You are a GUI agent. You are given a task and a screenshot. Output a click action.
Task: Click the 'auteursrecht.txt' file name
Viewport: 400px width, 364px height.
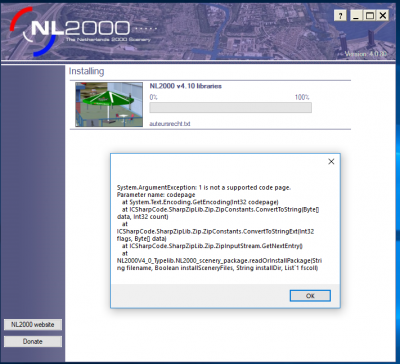(170, 124)
